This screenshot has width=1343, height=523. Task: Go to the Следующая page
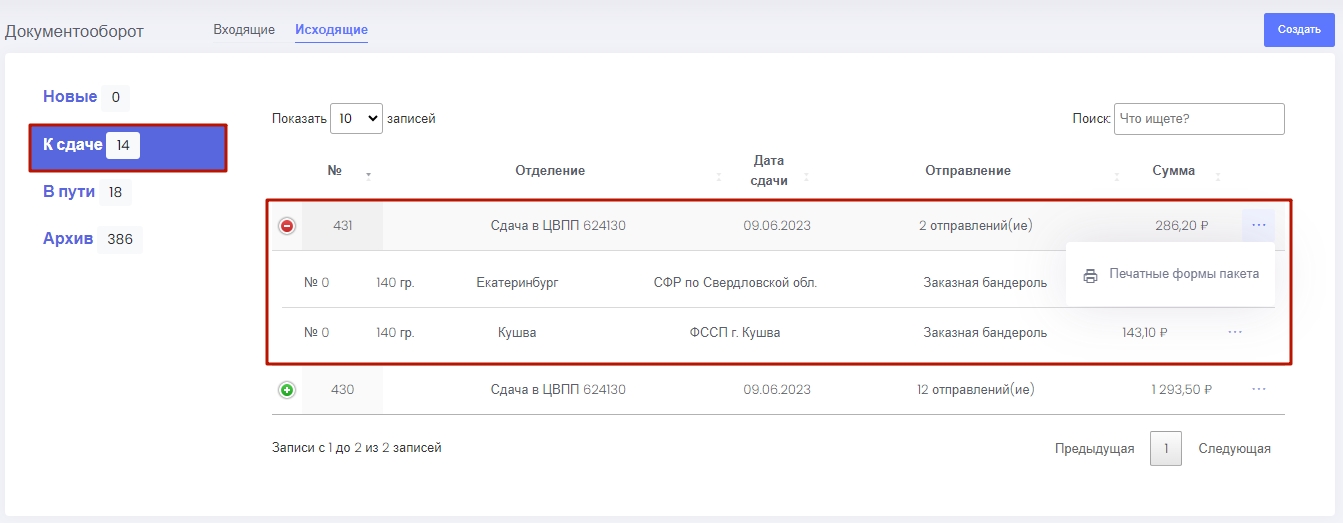coord(1234,449)
